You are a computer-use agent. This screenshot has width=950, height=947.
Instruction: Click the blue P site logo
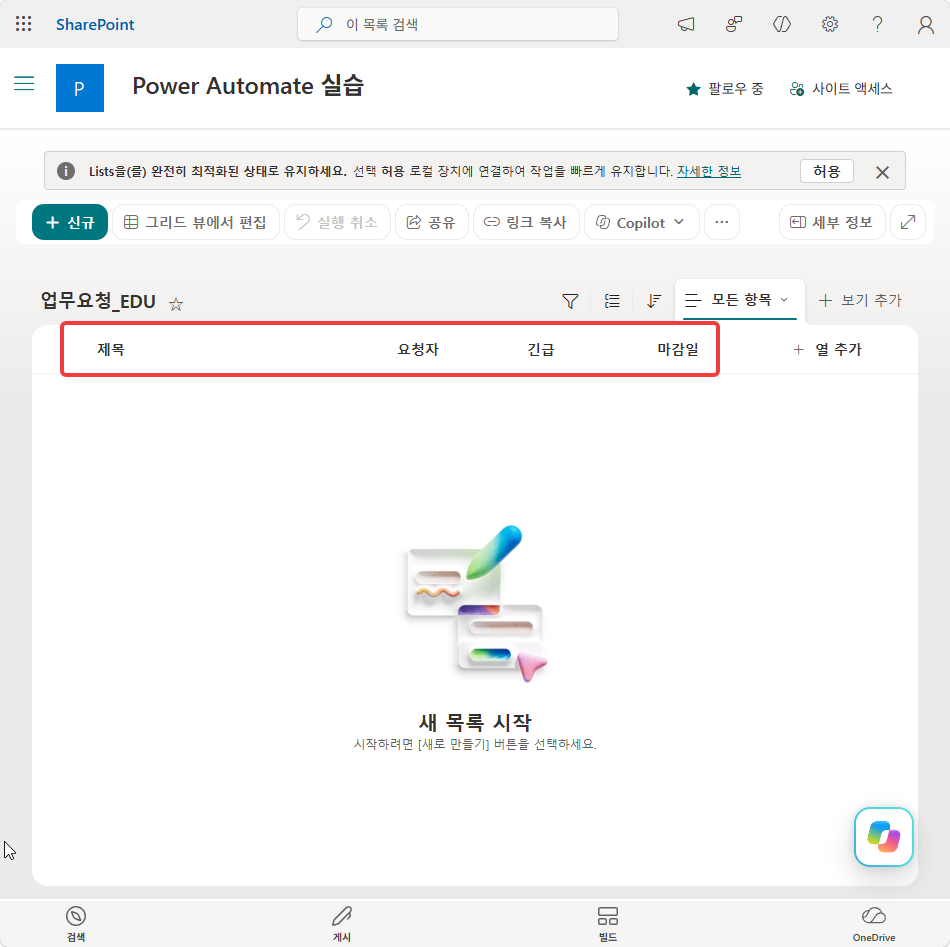click(80, 88)
